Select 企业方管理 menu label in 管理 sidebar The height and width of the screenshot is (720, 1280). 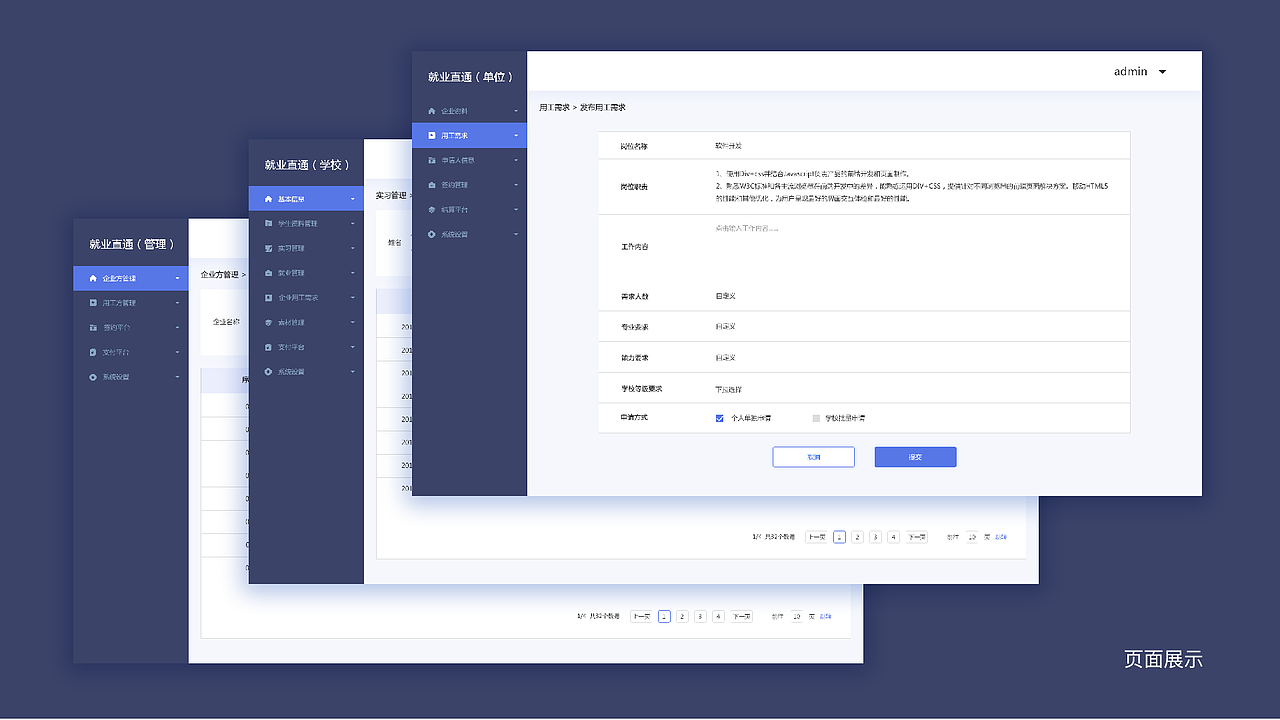coord(119,278)
